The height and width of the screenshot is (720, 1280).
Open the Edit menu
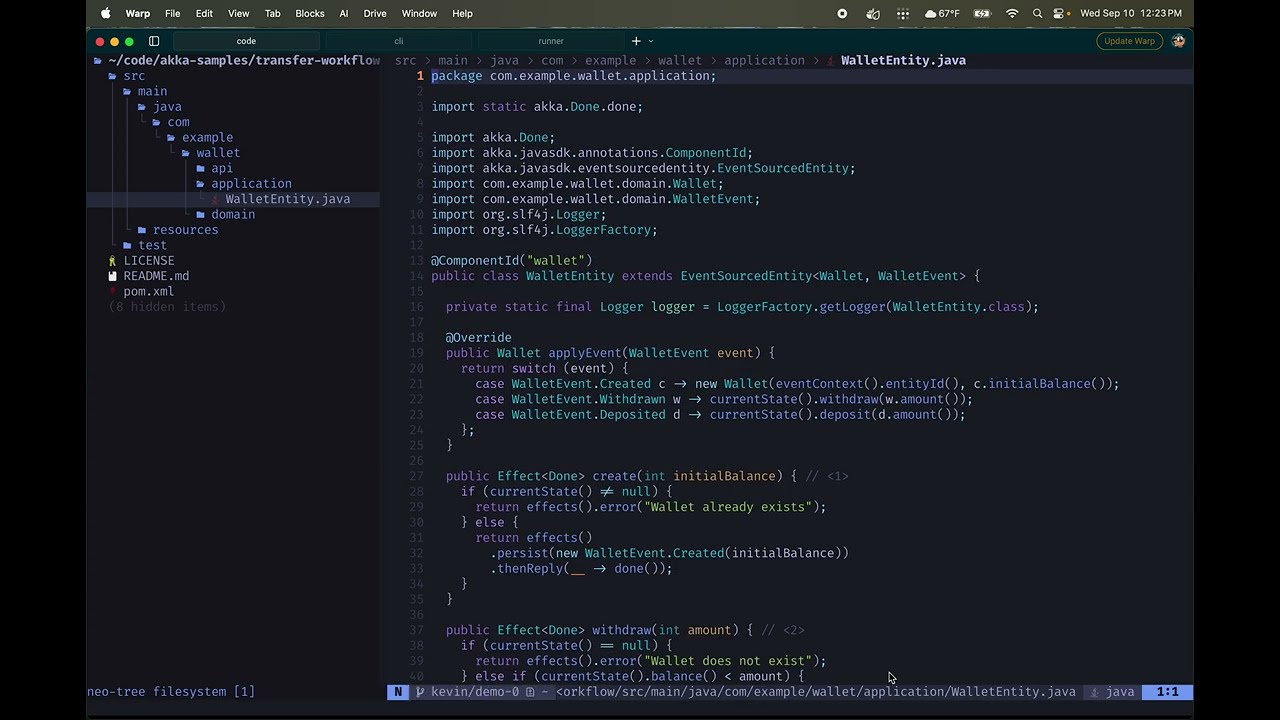(204, 13)
